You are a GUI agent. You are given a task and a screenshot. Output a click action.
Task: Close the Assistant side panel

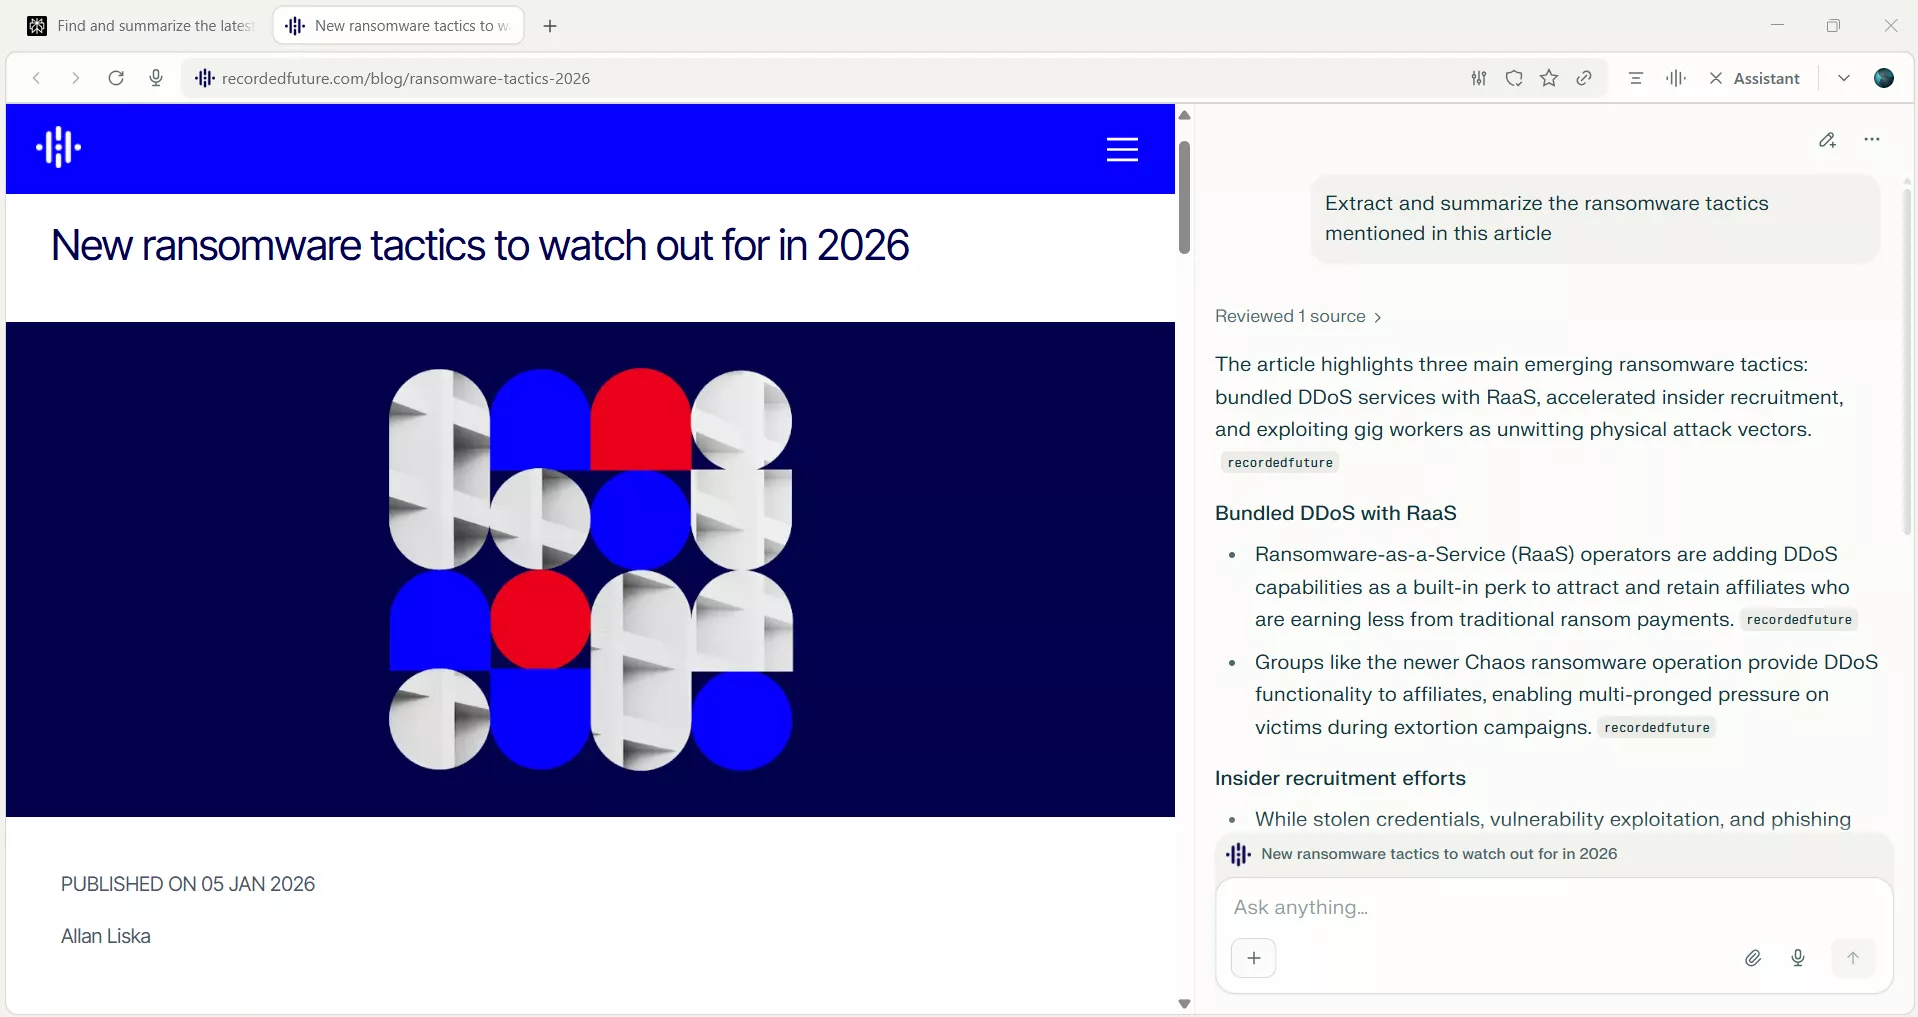pyautogui.click(x=1716, y=78)
